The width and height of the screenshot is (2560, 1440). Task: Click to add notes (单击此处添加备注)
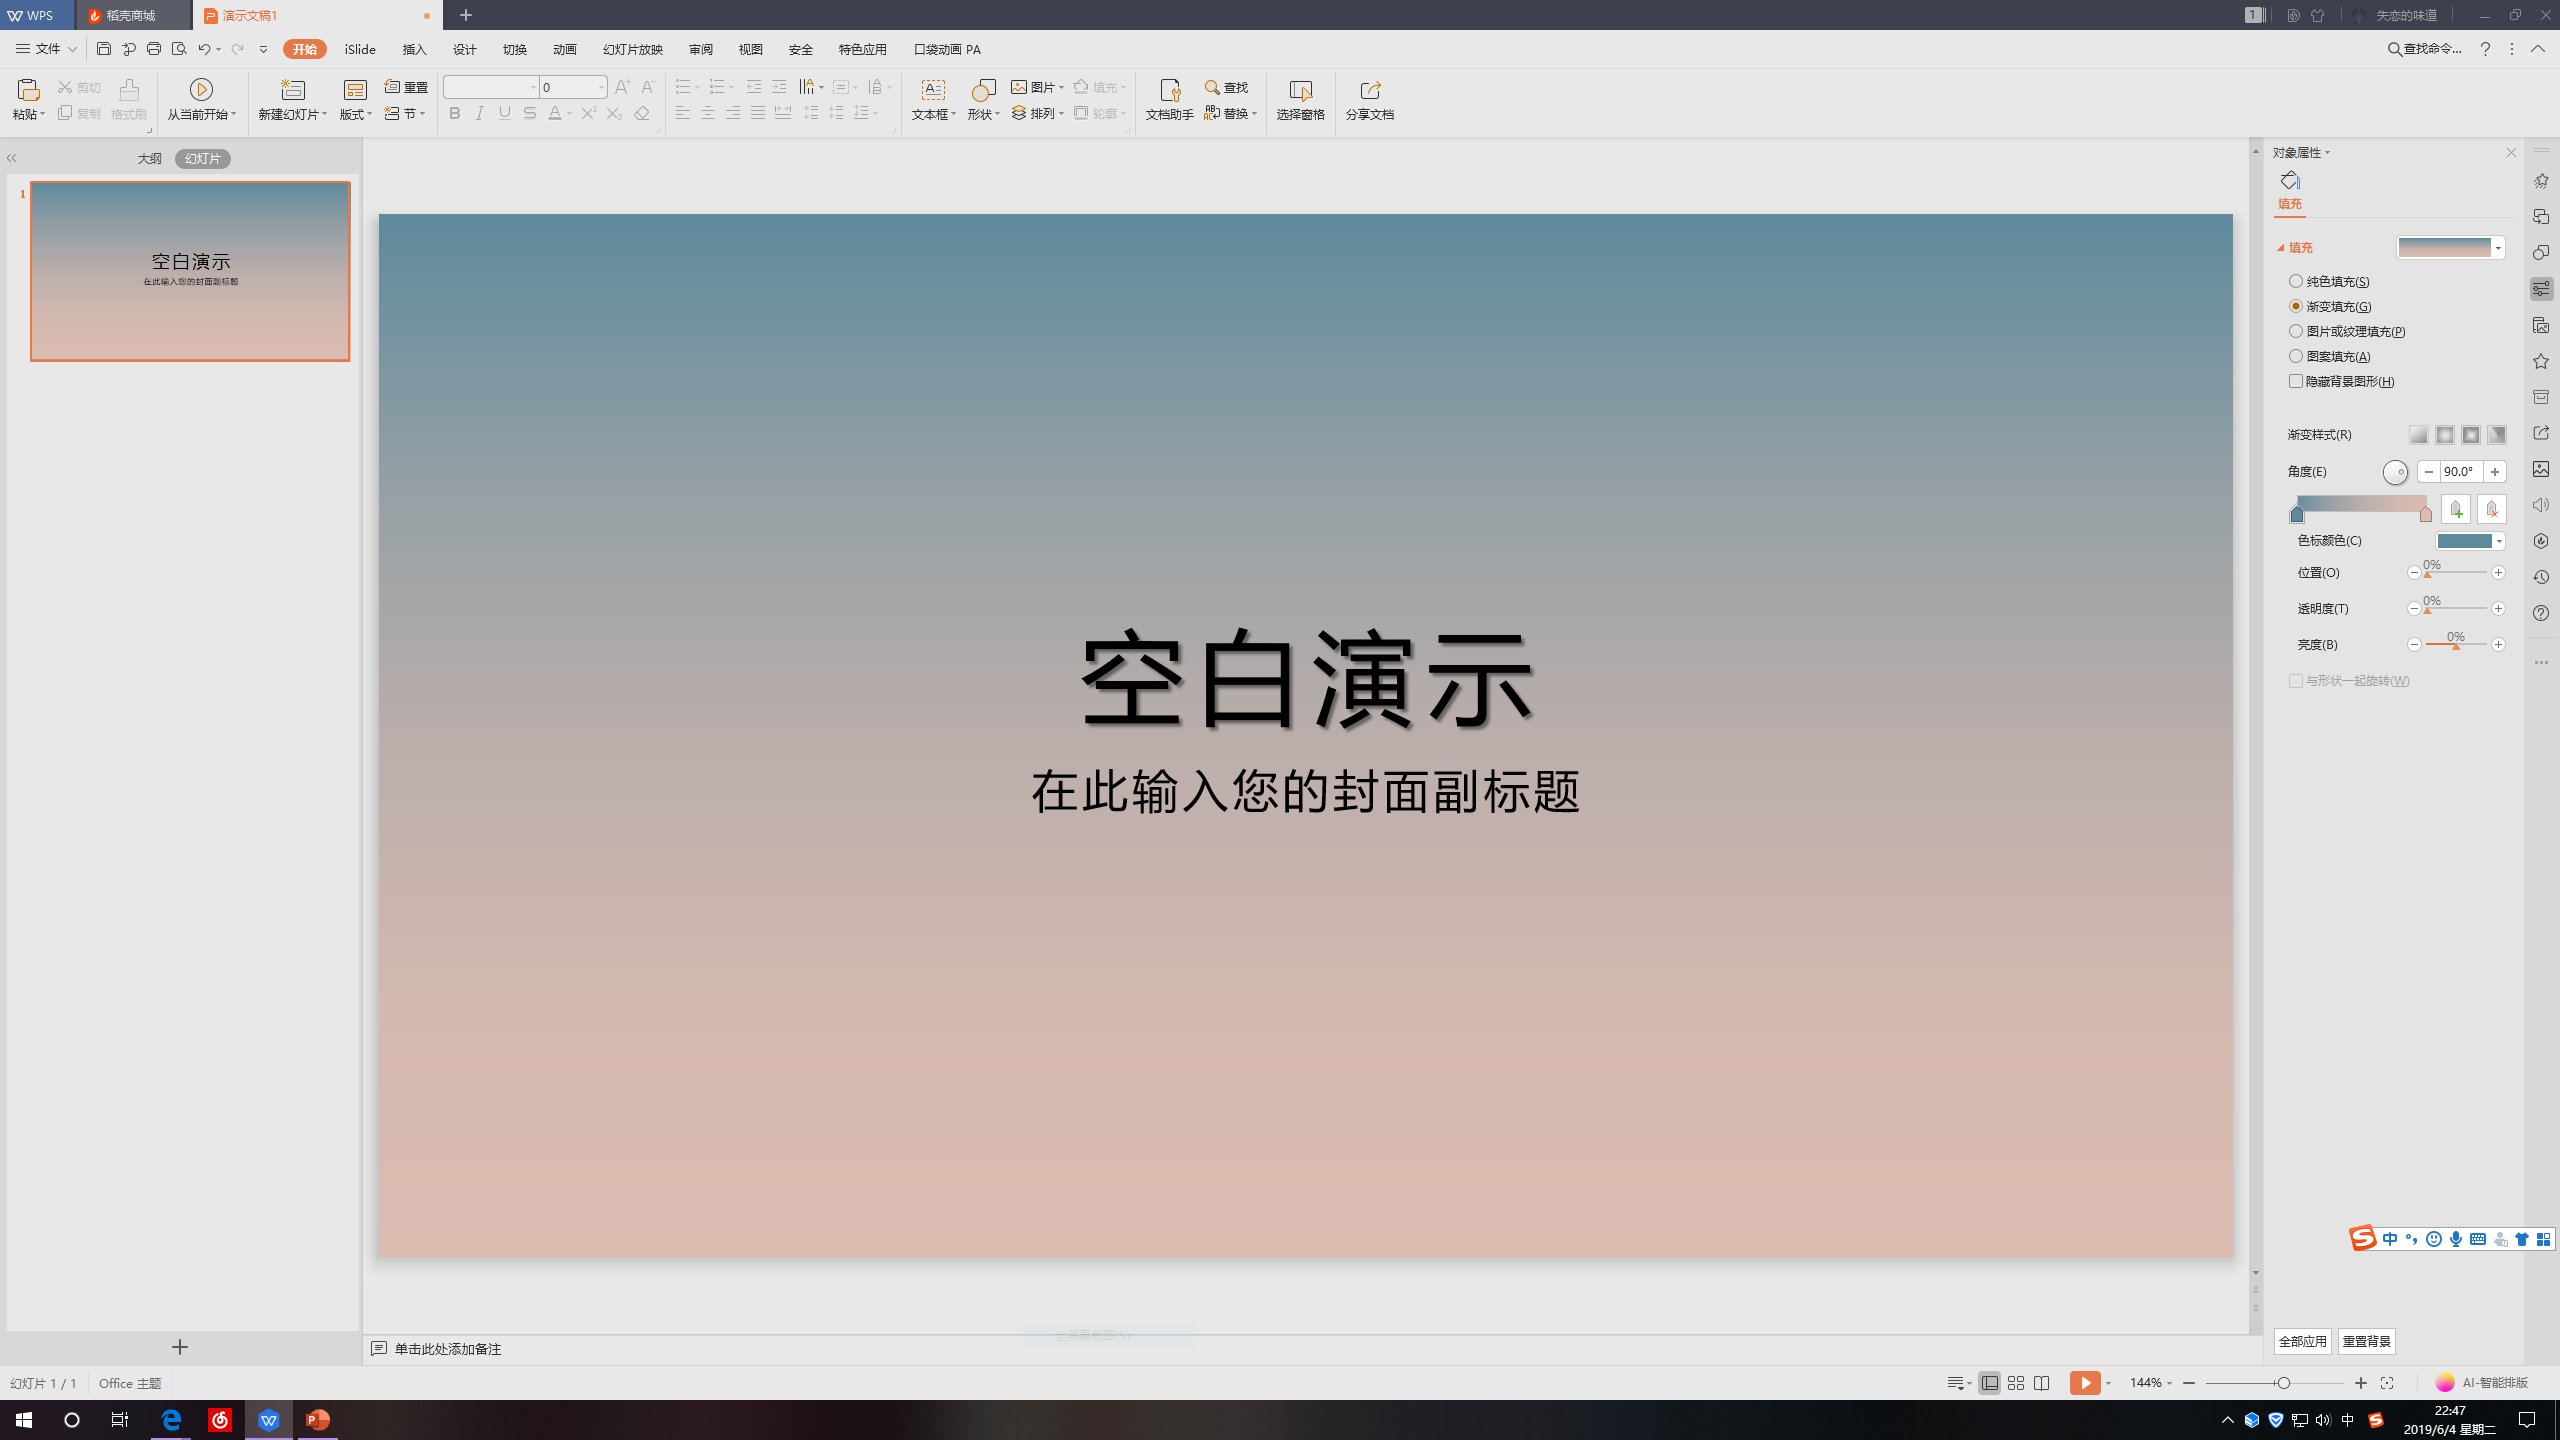pos(448,1349)
